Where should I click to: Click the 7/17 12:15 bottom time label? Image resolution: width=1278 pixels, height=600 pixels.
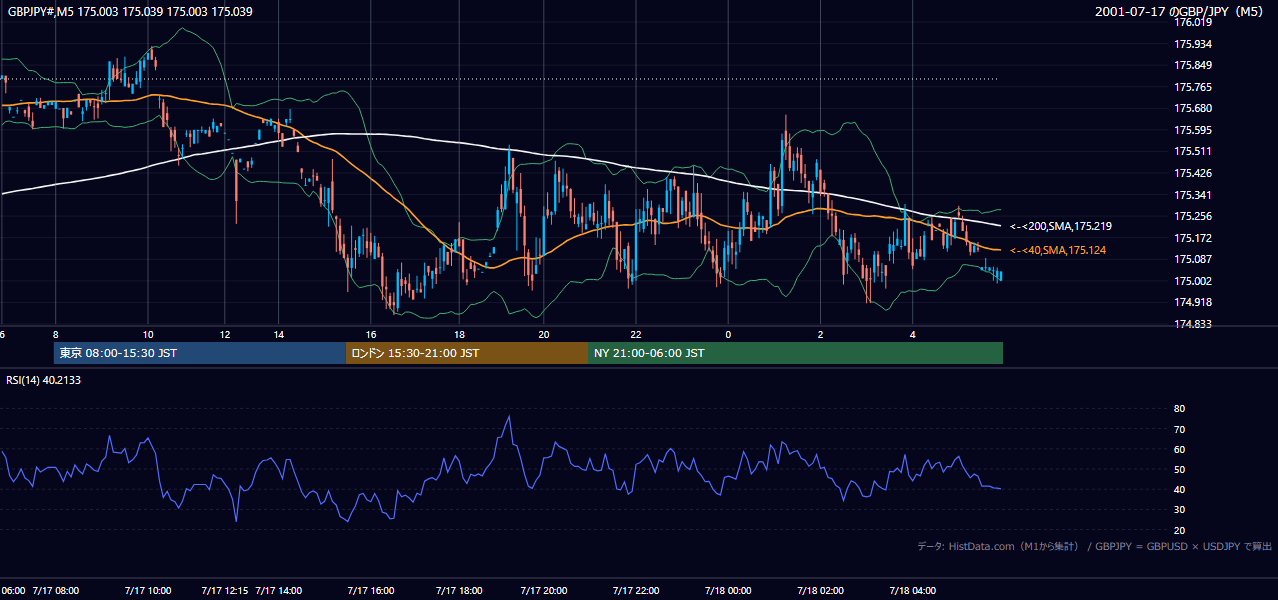225,591
